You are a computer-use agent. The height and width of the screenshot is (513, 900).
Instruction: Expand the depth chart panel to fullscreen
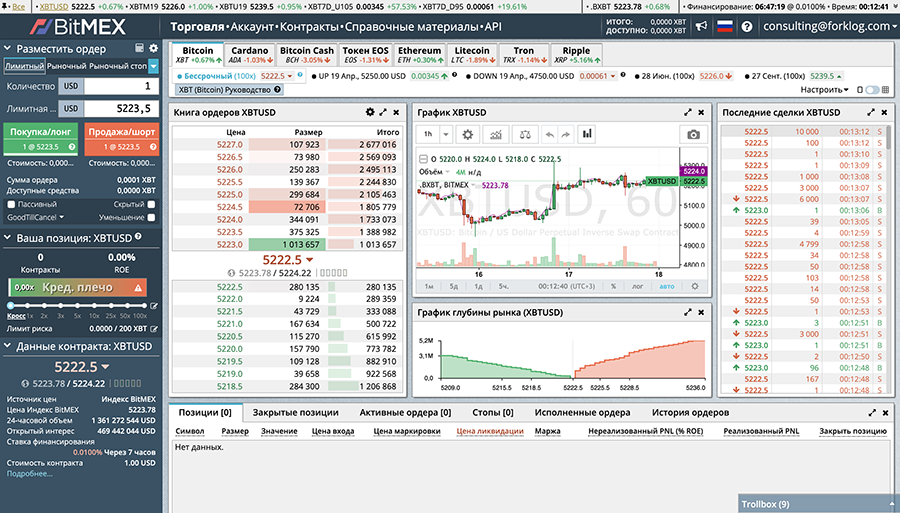pyautogui.click(x=687, y=312)
